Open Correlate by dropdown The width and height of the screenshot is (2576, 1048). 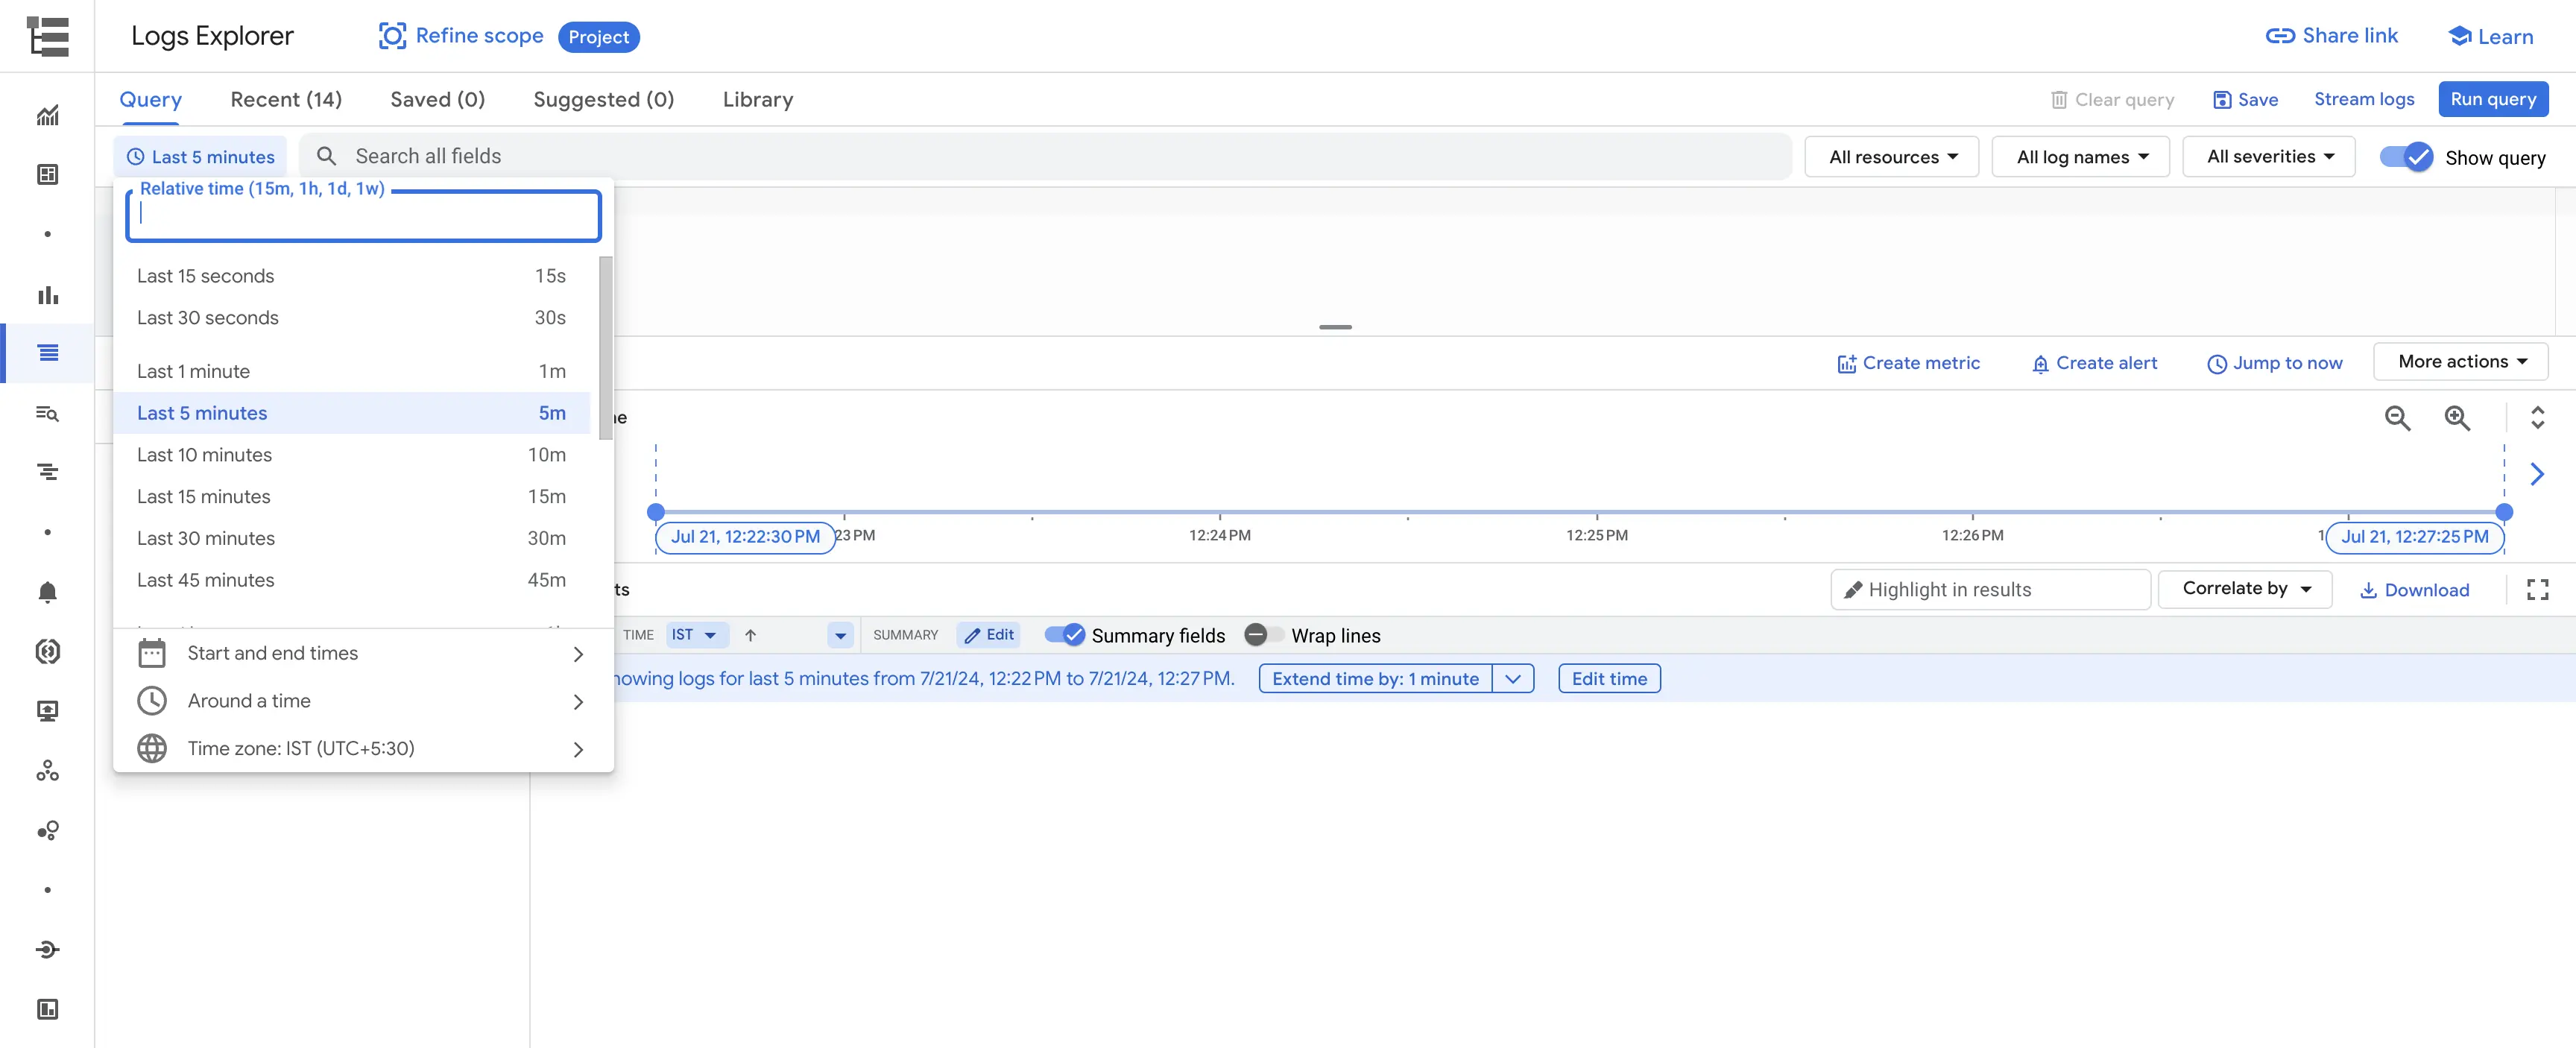click(2245, 589)
